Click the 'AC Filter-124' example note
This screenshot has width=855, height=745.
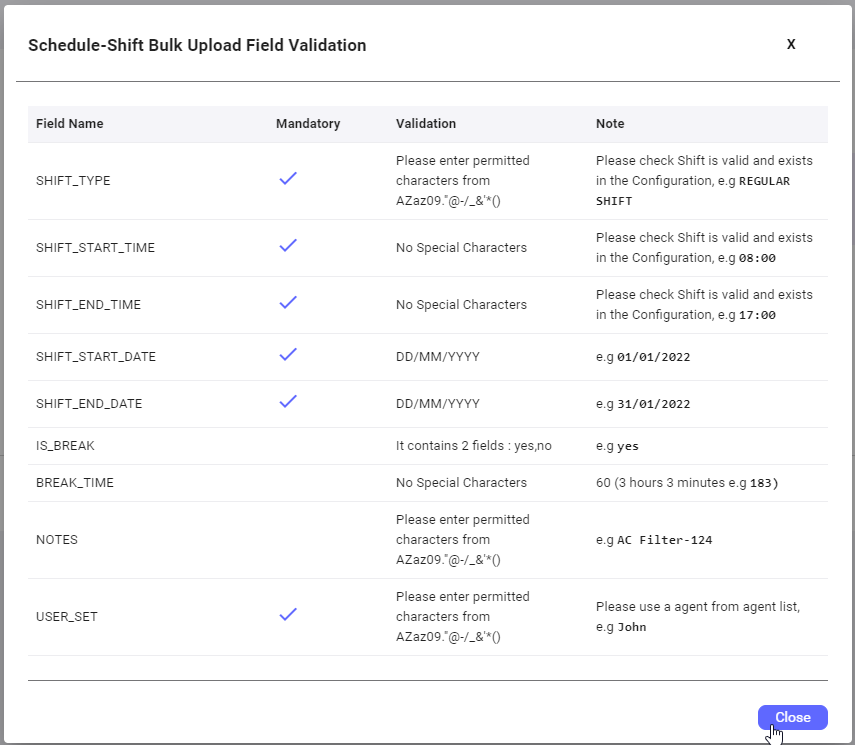[654, 539]
